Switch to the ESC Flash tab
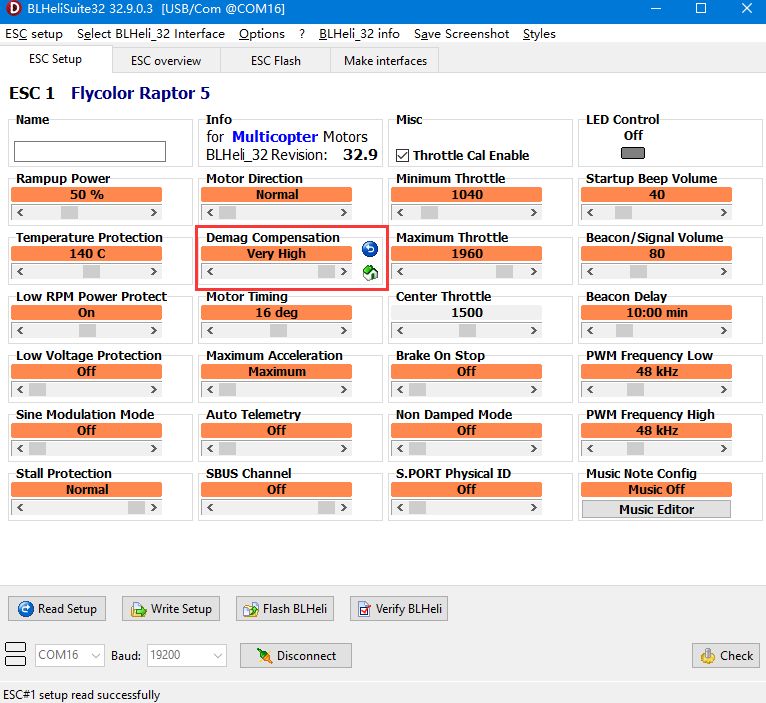Viewport: 766px width, 703px height. pos(275,61)
